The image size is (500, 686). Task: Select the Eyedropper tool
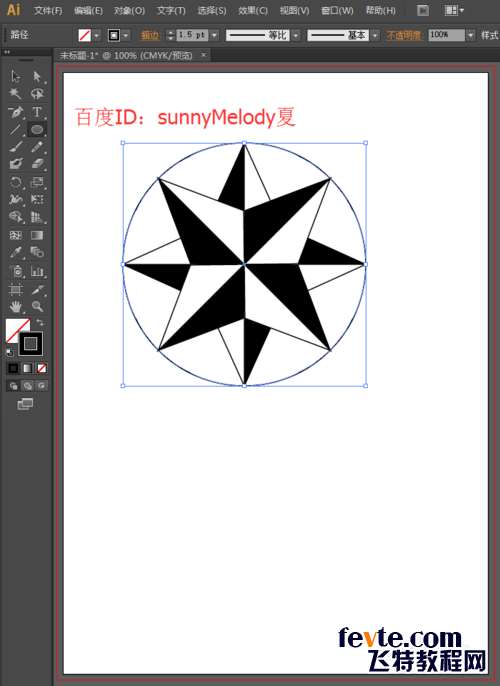[x=16, y=252]
